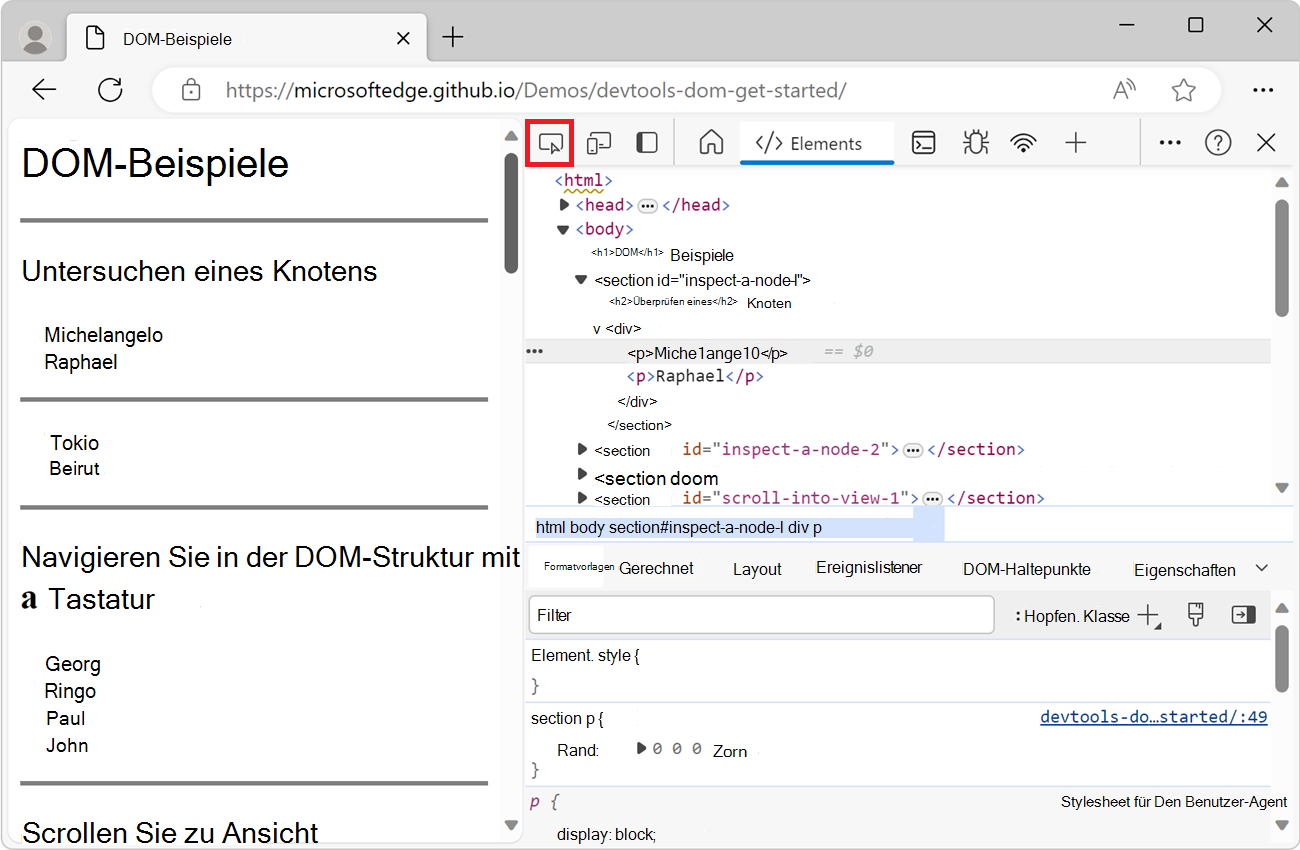Open the devtools-do…started/:49 stylesheet link
Image resolution: width=1300 pixels, height=850 pixels.
click(1153, 717)
